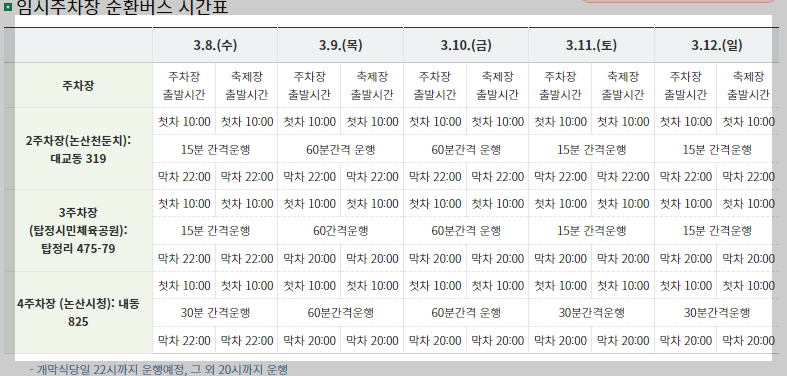Click the '임시주차장 순환버스 시간표' heading

coord(122,7)
